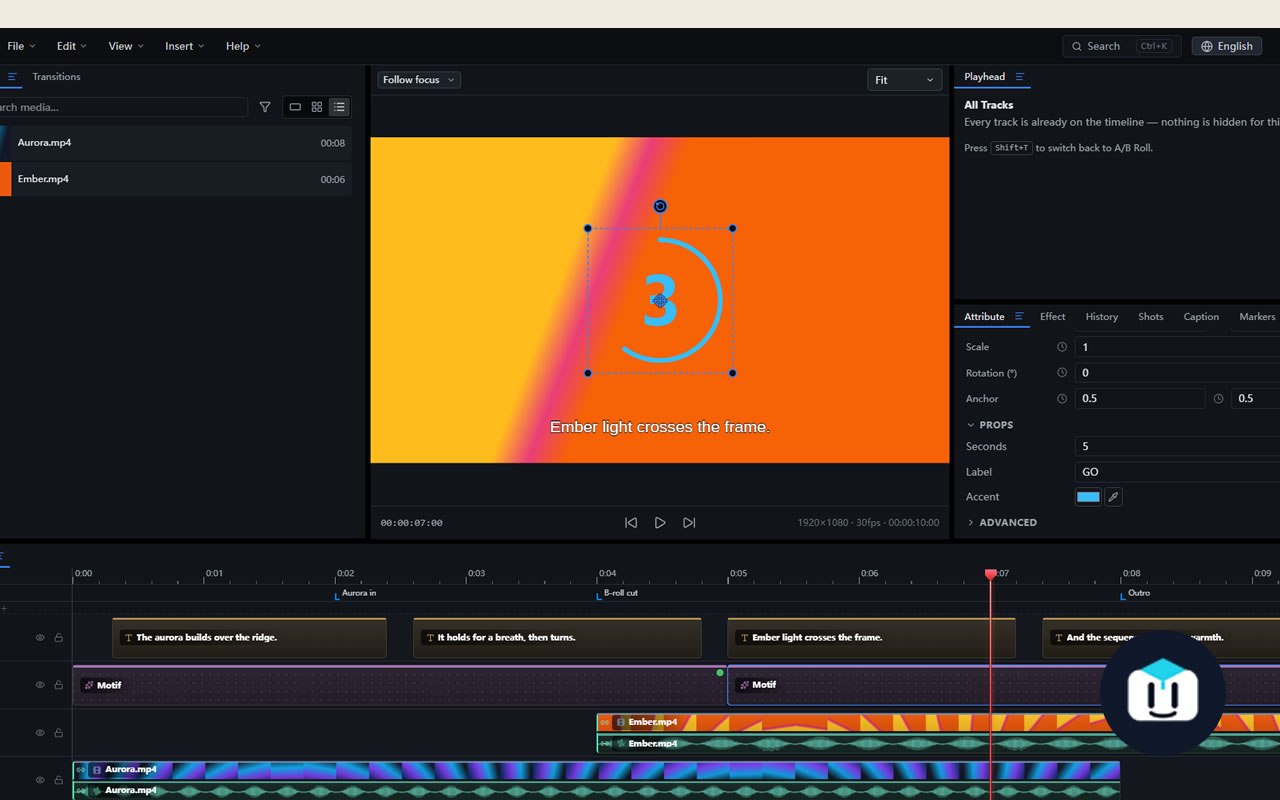
Task: Open the Insert menu
Action: pyautogui.click(x=185, y=46)
